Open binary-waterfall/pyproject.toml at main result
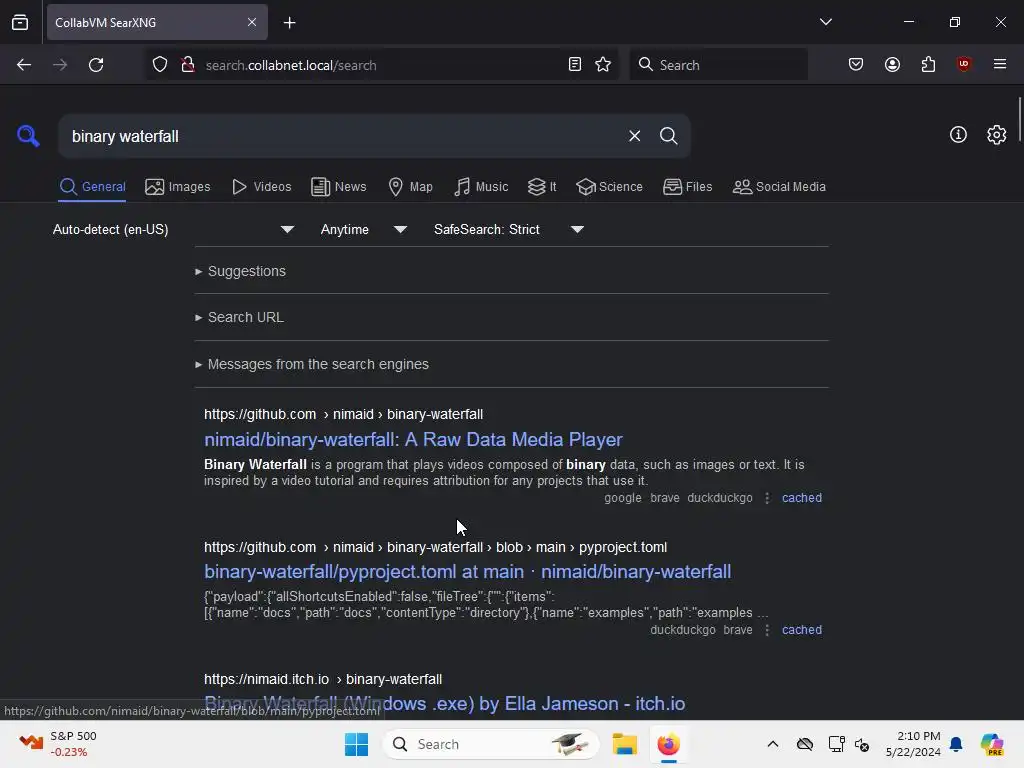 (x=467, y=571)
